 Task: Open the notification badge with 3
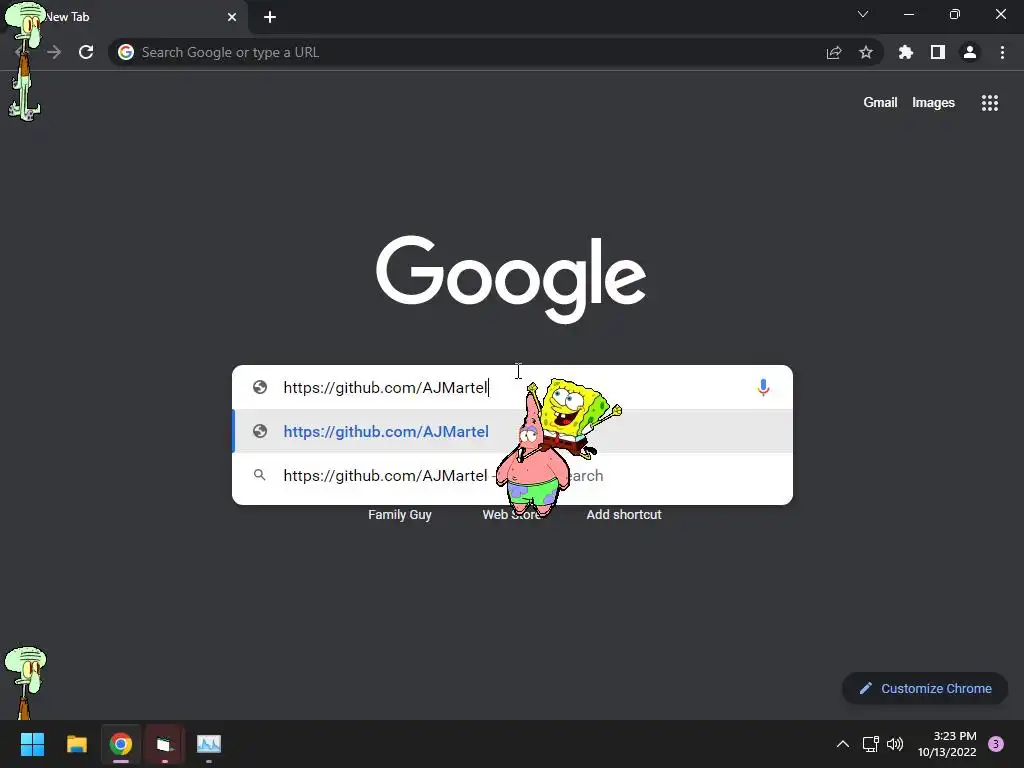click(x=996, y=744)
